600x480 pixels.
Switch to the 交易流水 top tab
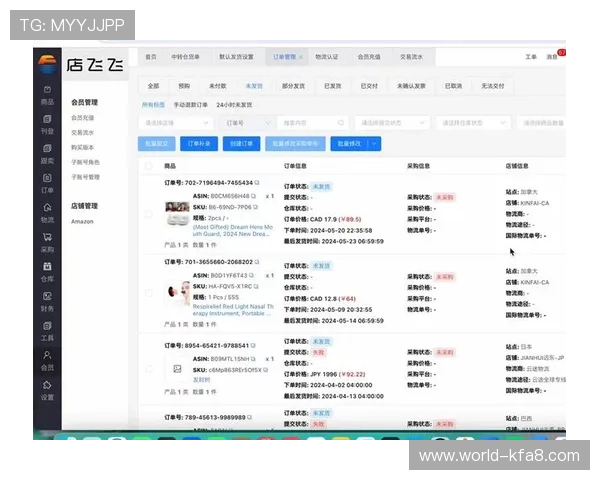click(411, 57)
